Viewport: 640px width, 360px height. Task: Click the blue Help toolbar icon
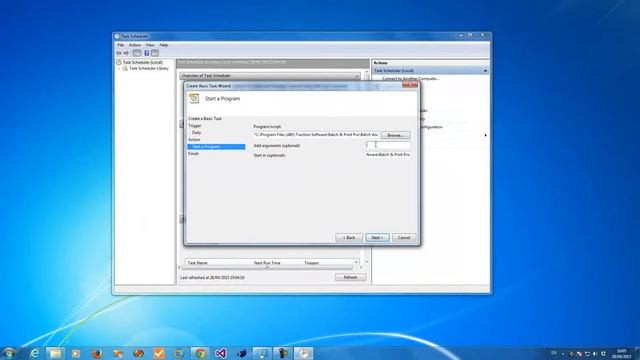pos(147,53)
